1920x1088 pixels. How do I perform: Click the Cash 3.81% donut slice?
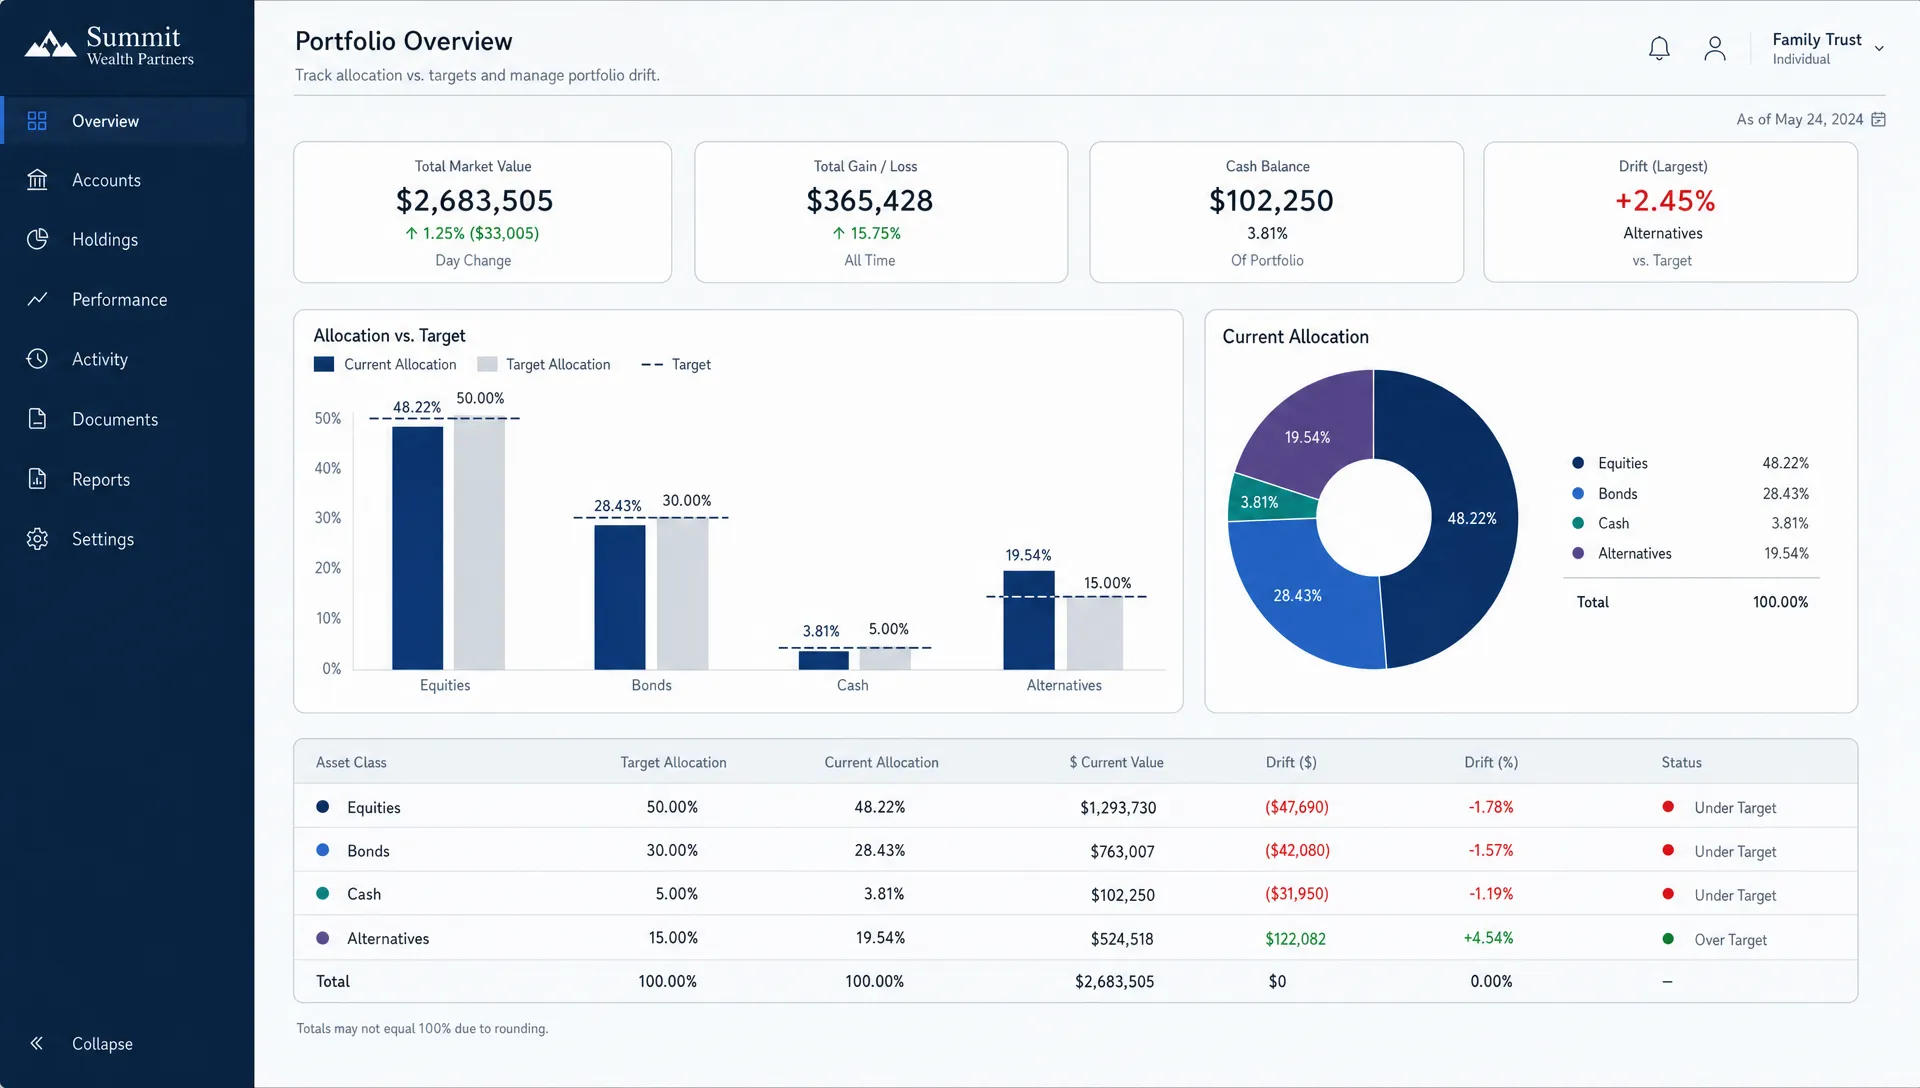coord(1259,502)
